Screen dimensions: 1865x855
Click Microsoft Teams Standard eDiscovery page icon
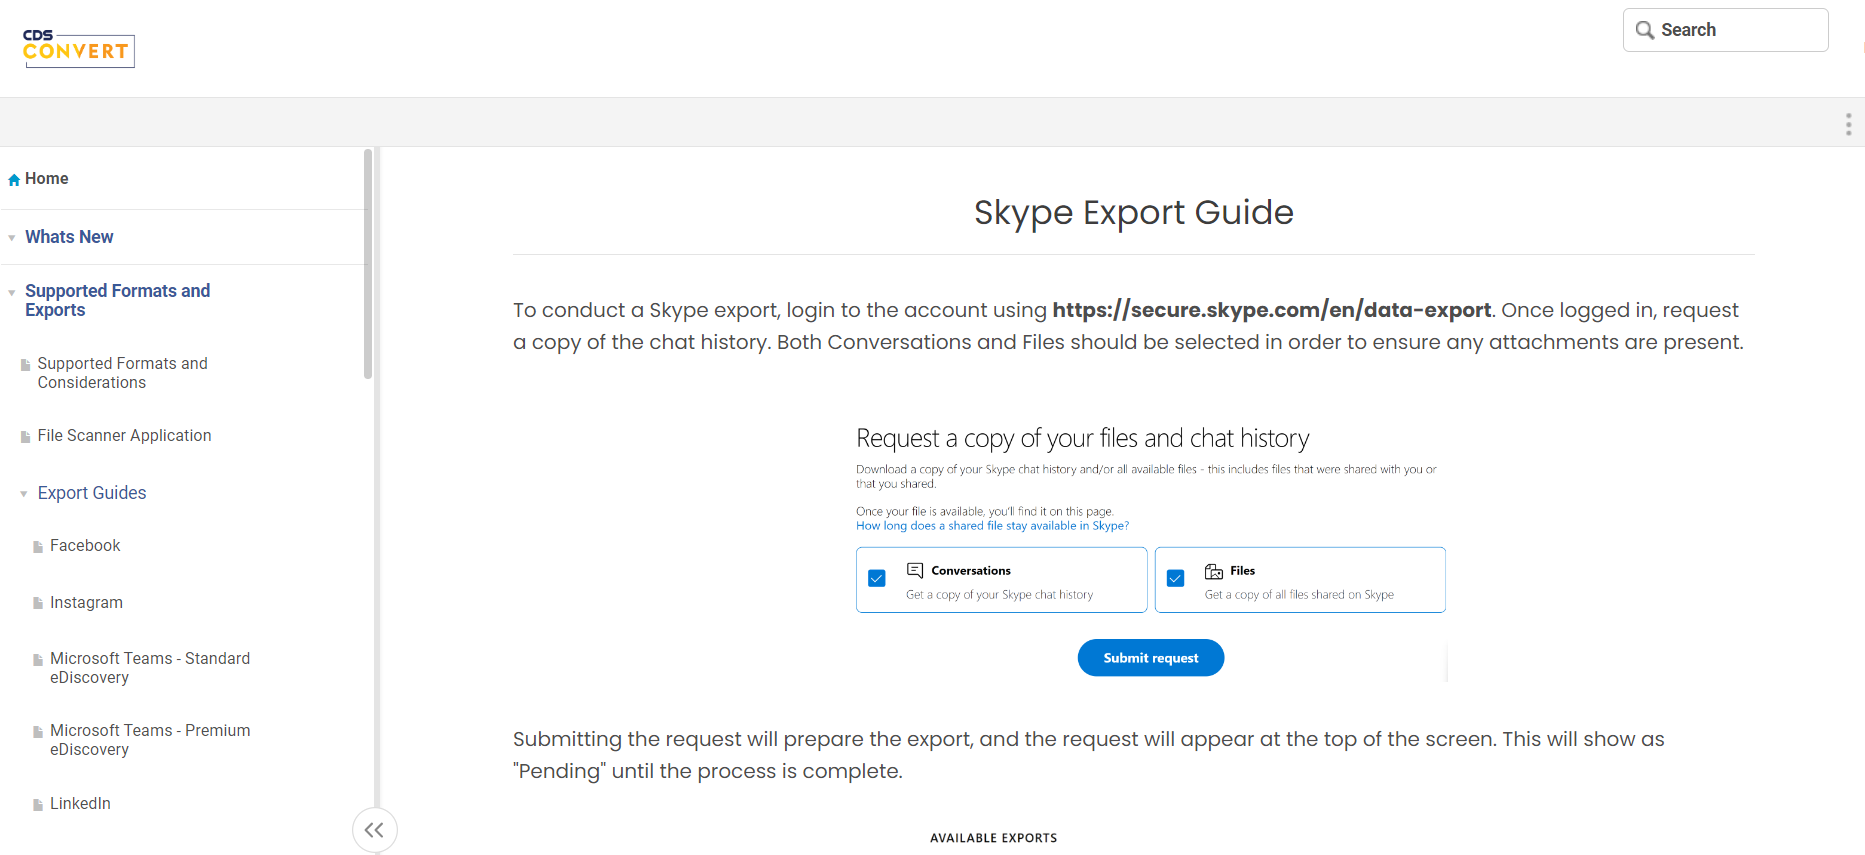[38, 660]
